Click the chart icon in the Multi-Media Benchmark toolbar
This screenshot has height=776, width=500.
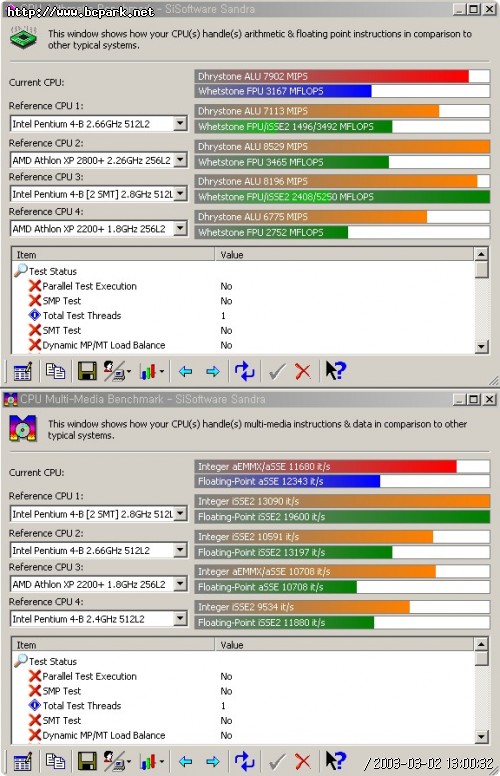click(x=150, y=761)
